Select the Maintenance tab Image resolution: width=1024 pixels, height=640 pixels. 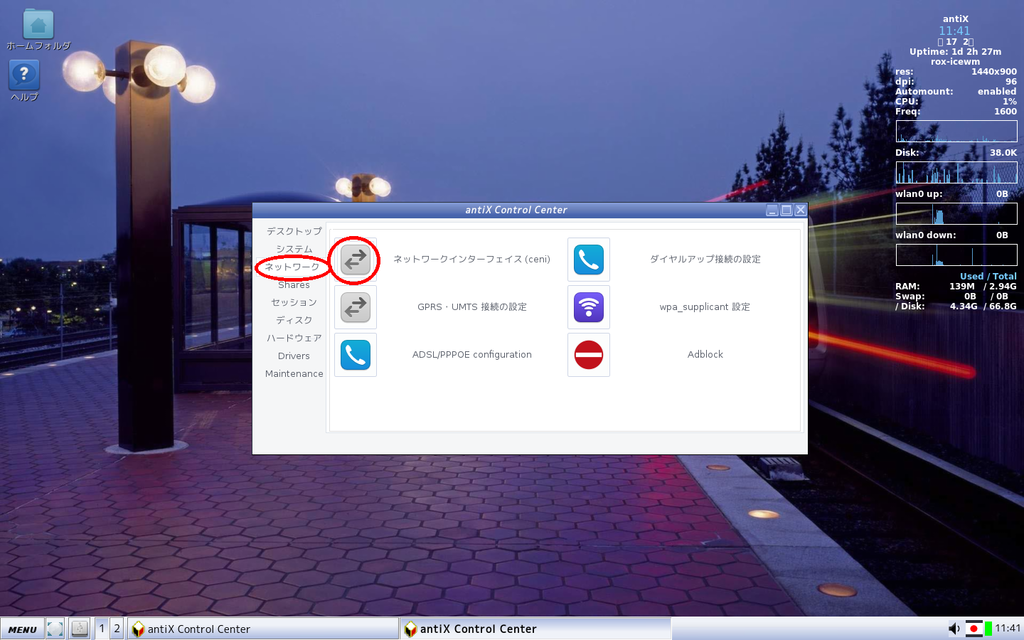(294, 374)
